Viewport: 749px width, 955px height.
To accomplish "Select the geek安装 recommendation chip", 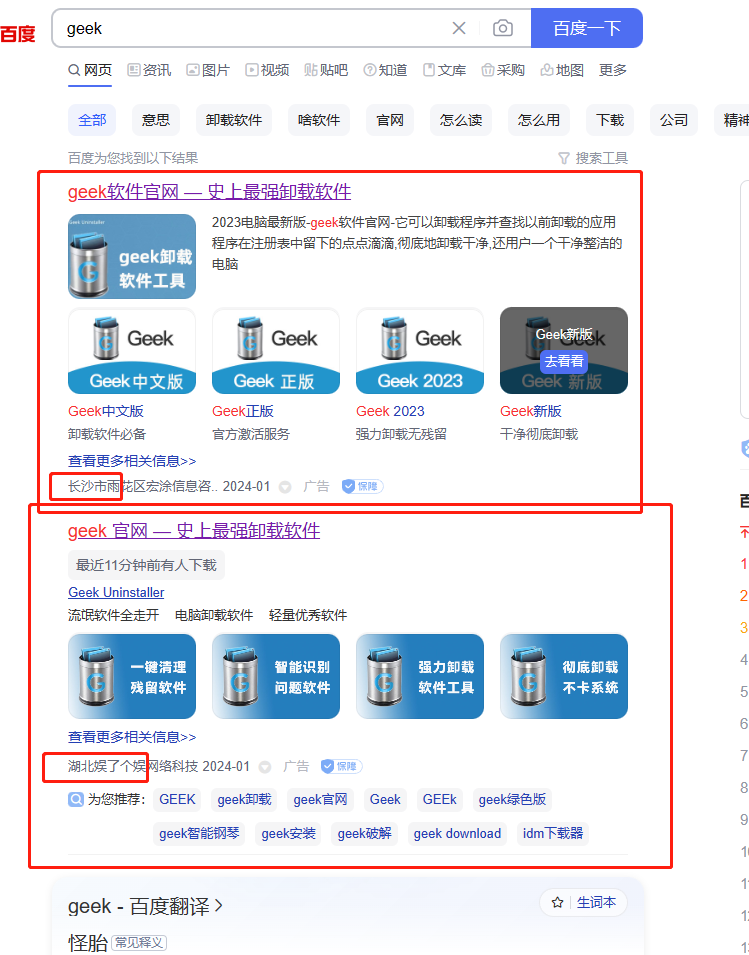I will click(x=289, y=834).
